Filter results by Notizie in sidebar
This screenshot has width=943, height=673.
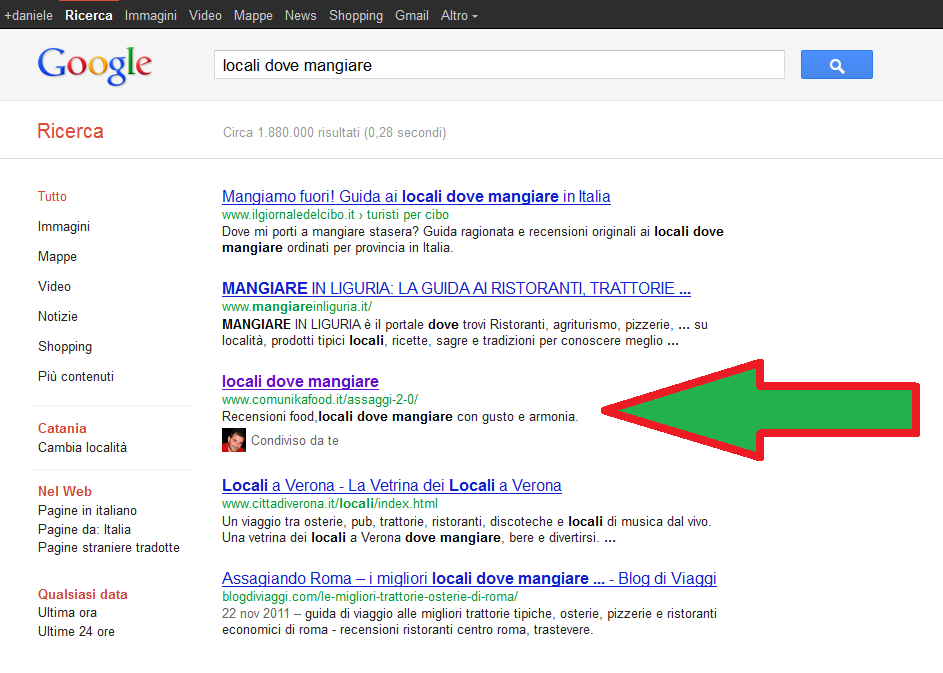58,317
